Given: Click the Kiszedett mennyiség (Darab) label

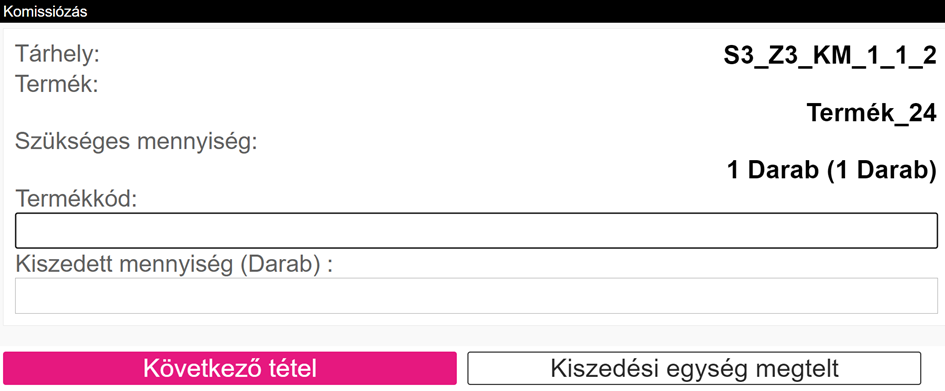Looking at the screenshot, I should [174, 264].
